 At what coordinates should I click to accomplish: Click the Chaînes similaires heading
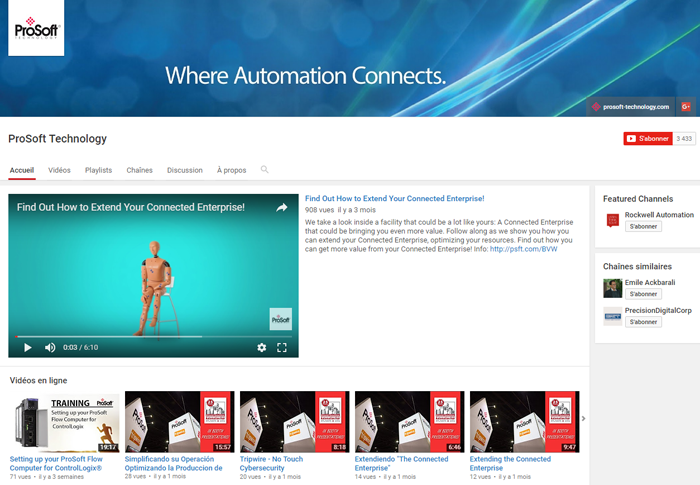coord(637,266)
